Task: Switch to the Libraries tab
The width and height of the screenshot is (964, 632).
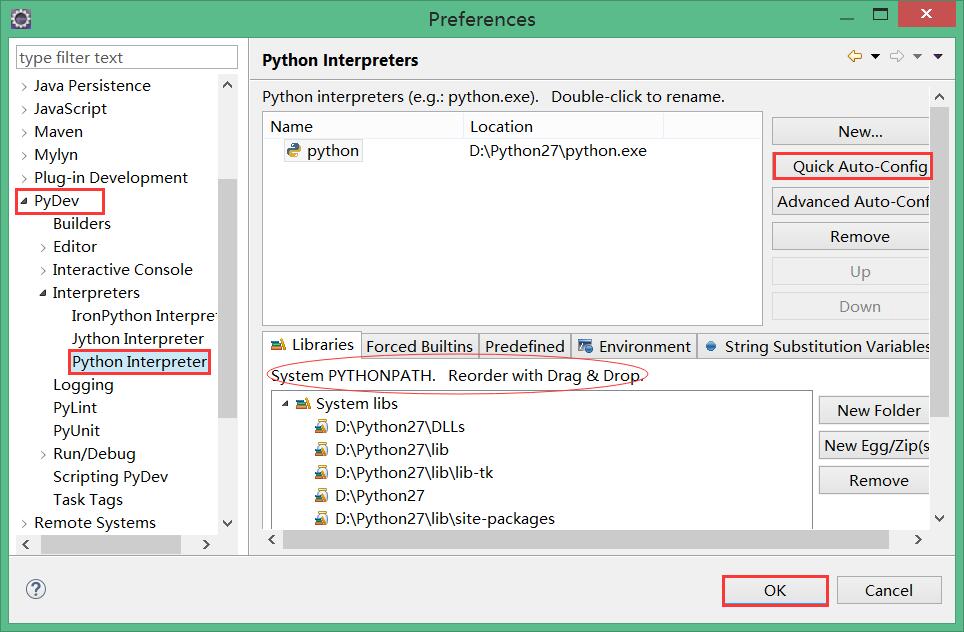Action: 312,344
